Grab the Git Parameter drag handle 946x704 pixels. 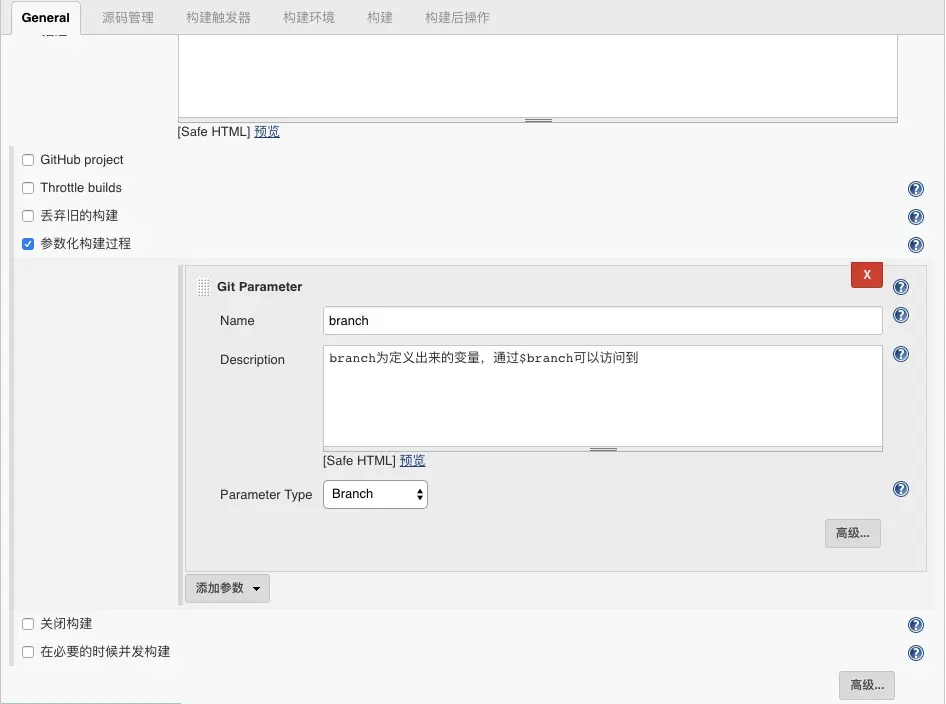coord(203,287)
